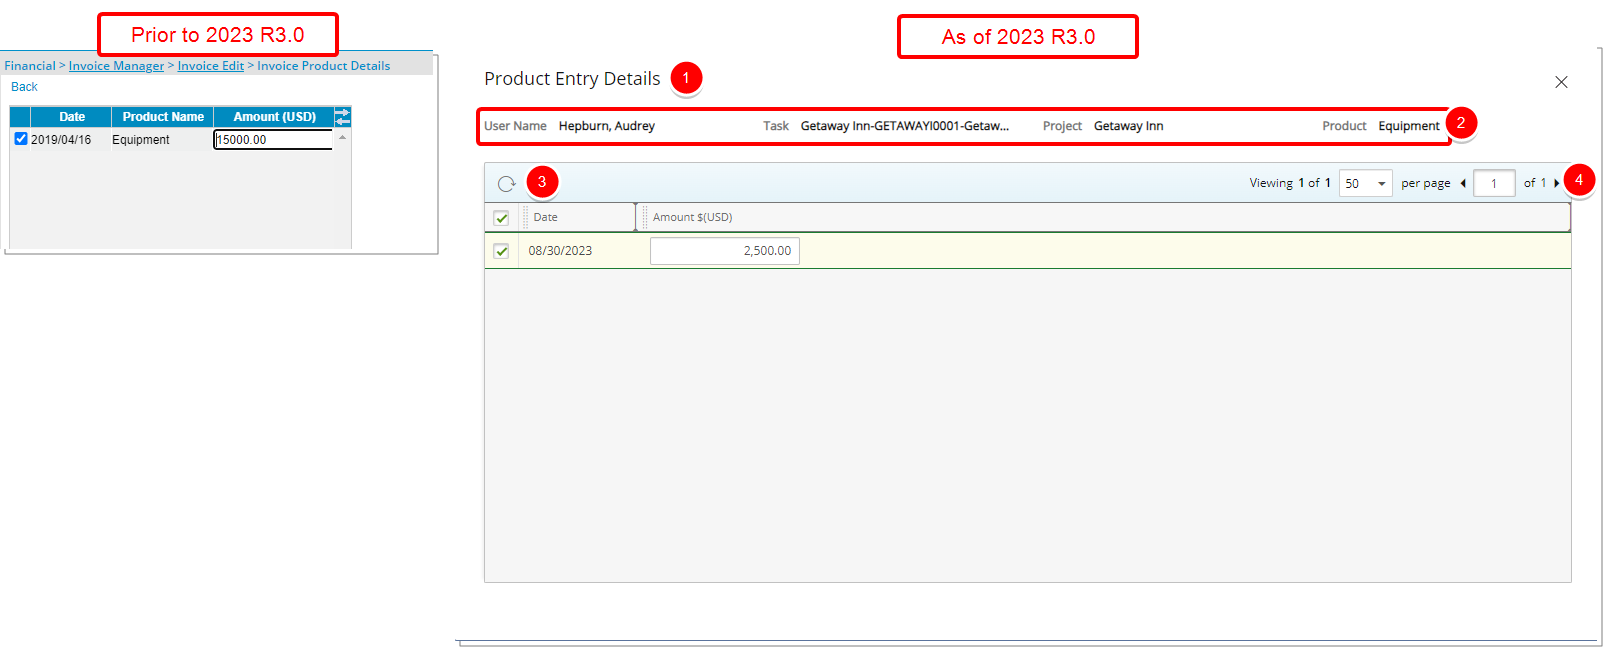
Task: Toggle the 2019/04/16 row checkbox
Action: [x=21, y=139]
